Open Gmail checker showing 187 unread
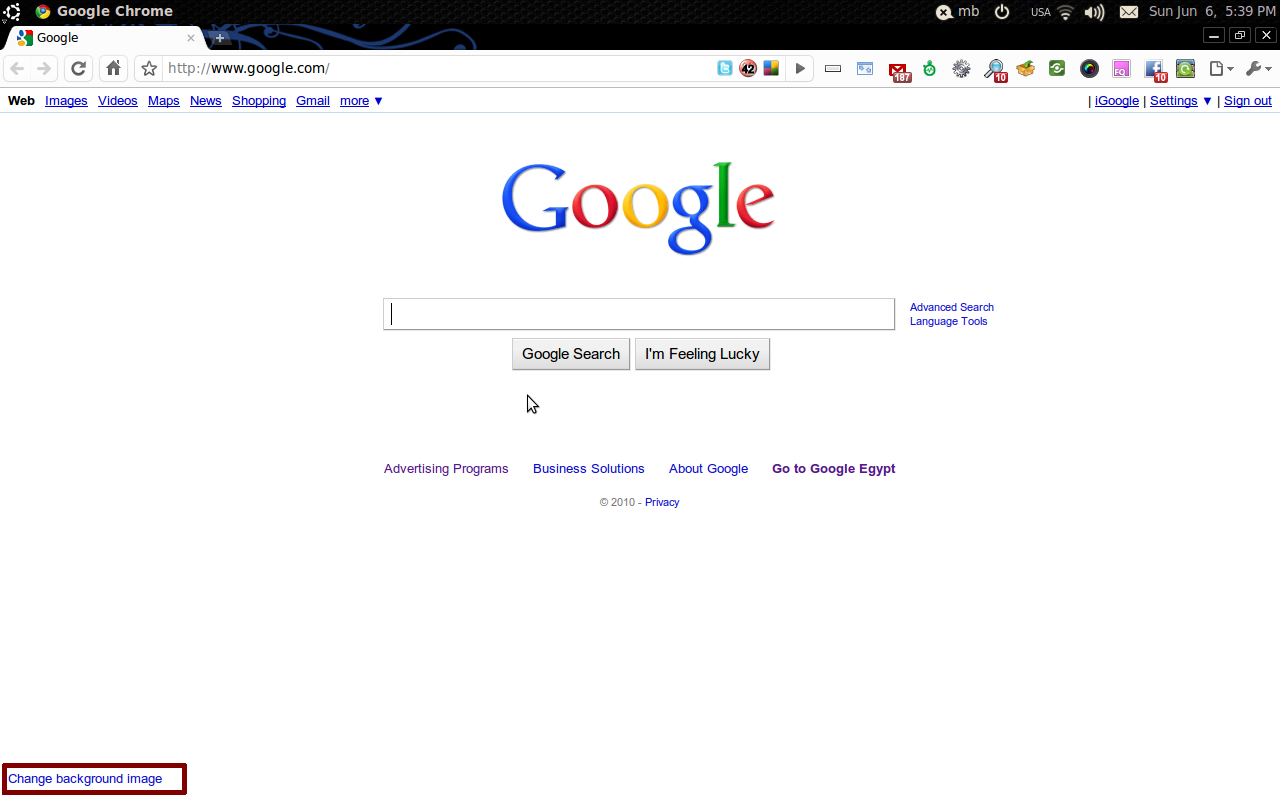Viewport: 1280px width, 800px height. [x=899, y=70]
